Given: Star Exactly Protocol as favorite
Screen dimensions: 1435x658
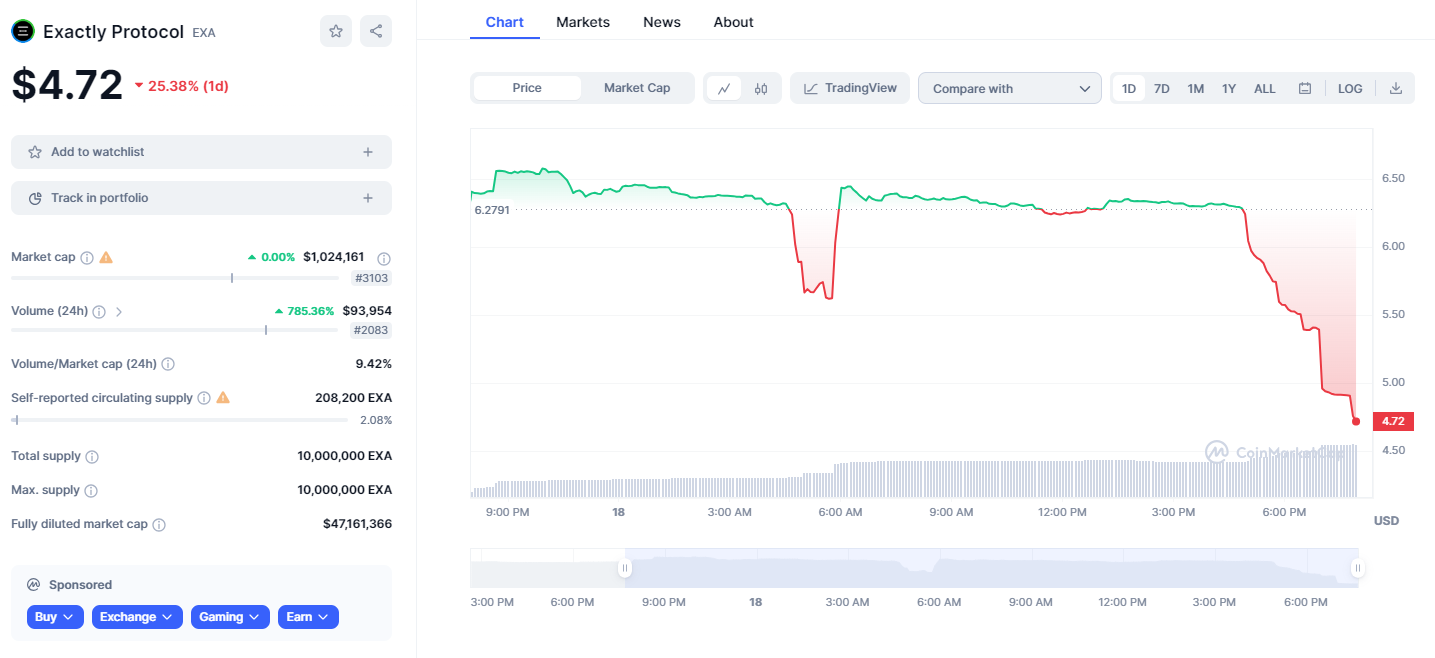Looking at the screenshot, I should point(336,31).
